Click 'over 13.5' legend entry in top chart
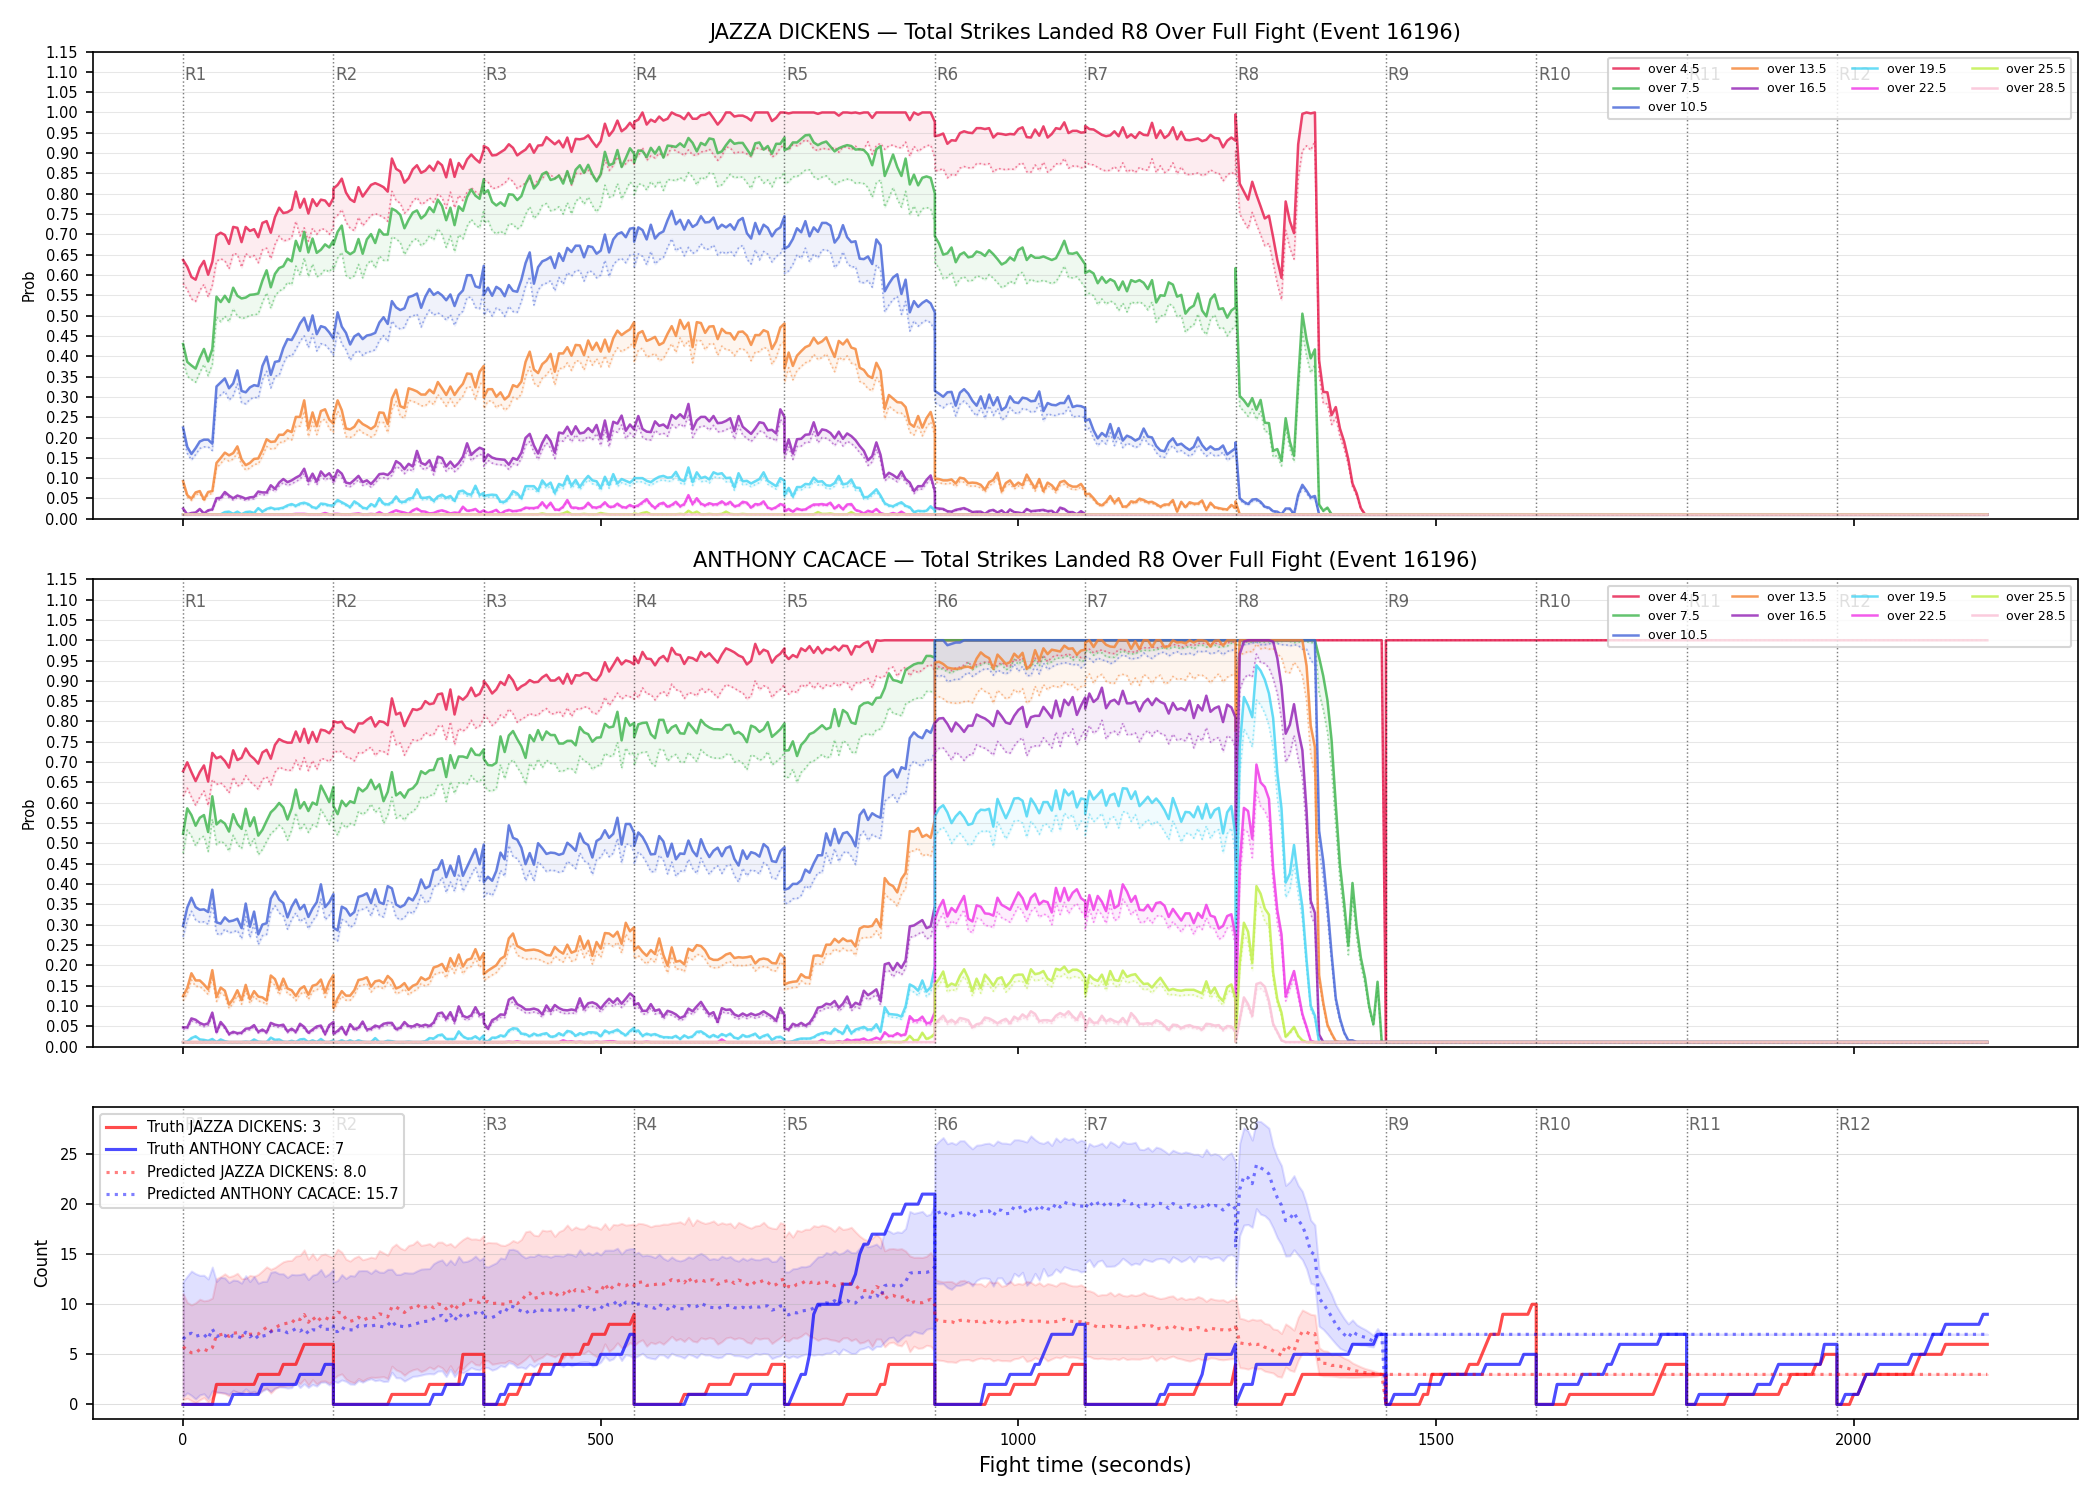2100x1500 pixels. [1779, 69]
